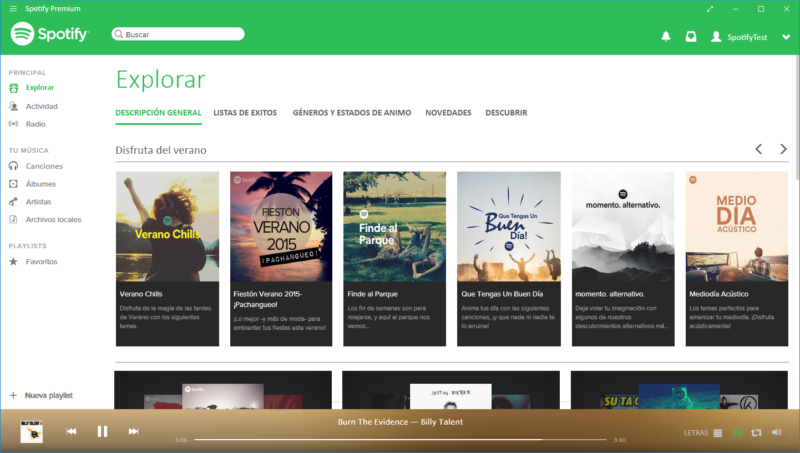
Task: Click Mediodía Acústico title text
Action: (x=719, y=294)
